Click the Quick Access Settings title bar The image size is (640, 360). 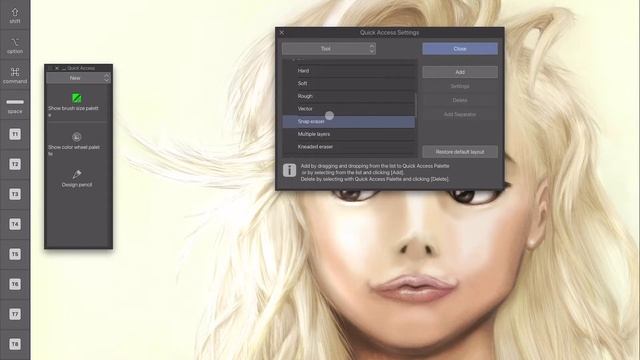[x=389, y=32]
